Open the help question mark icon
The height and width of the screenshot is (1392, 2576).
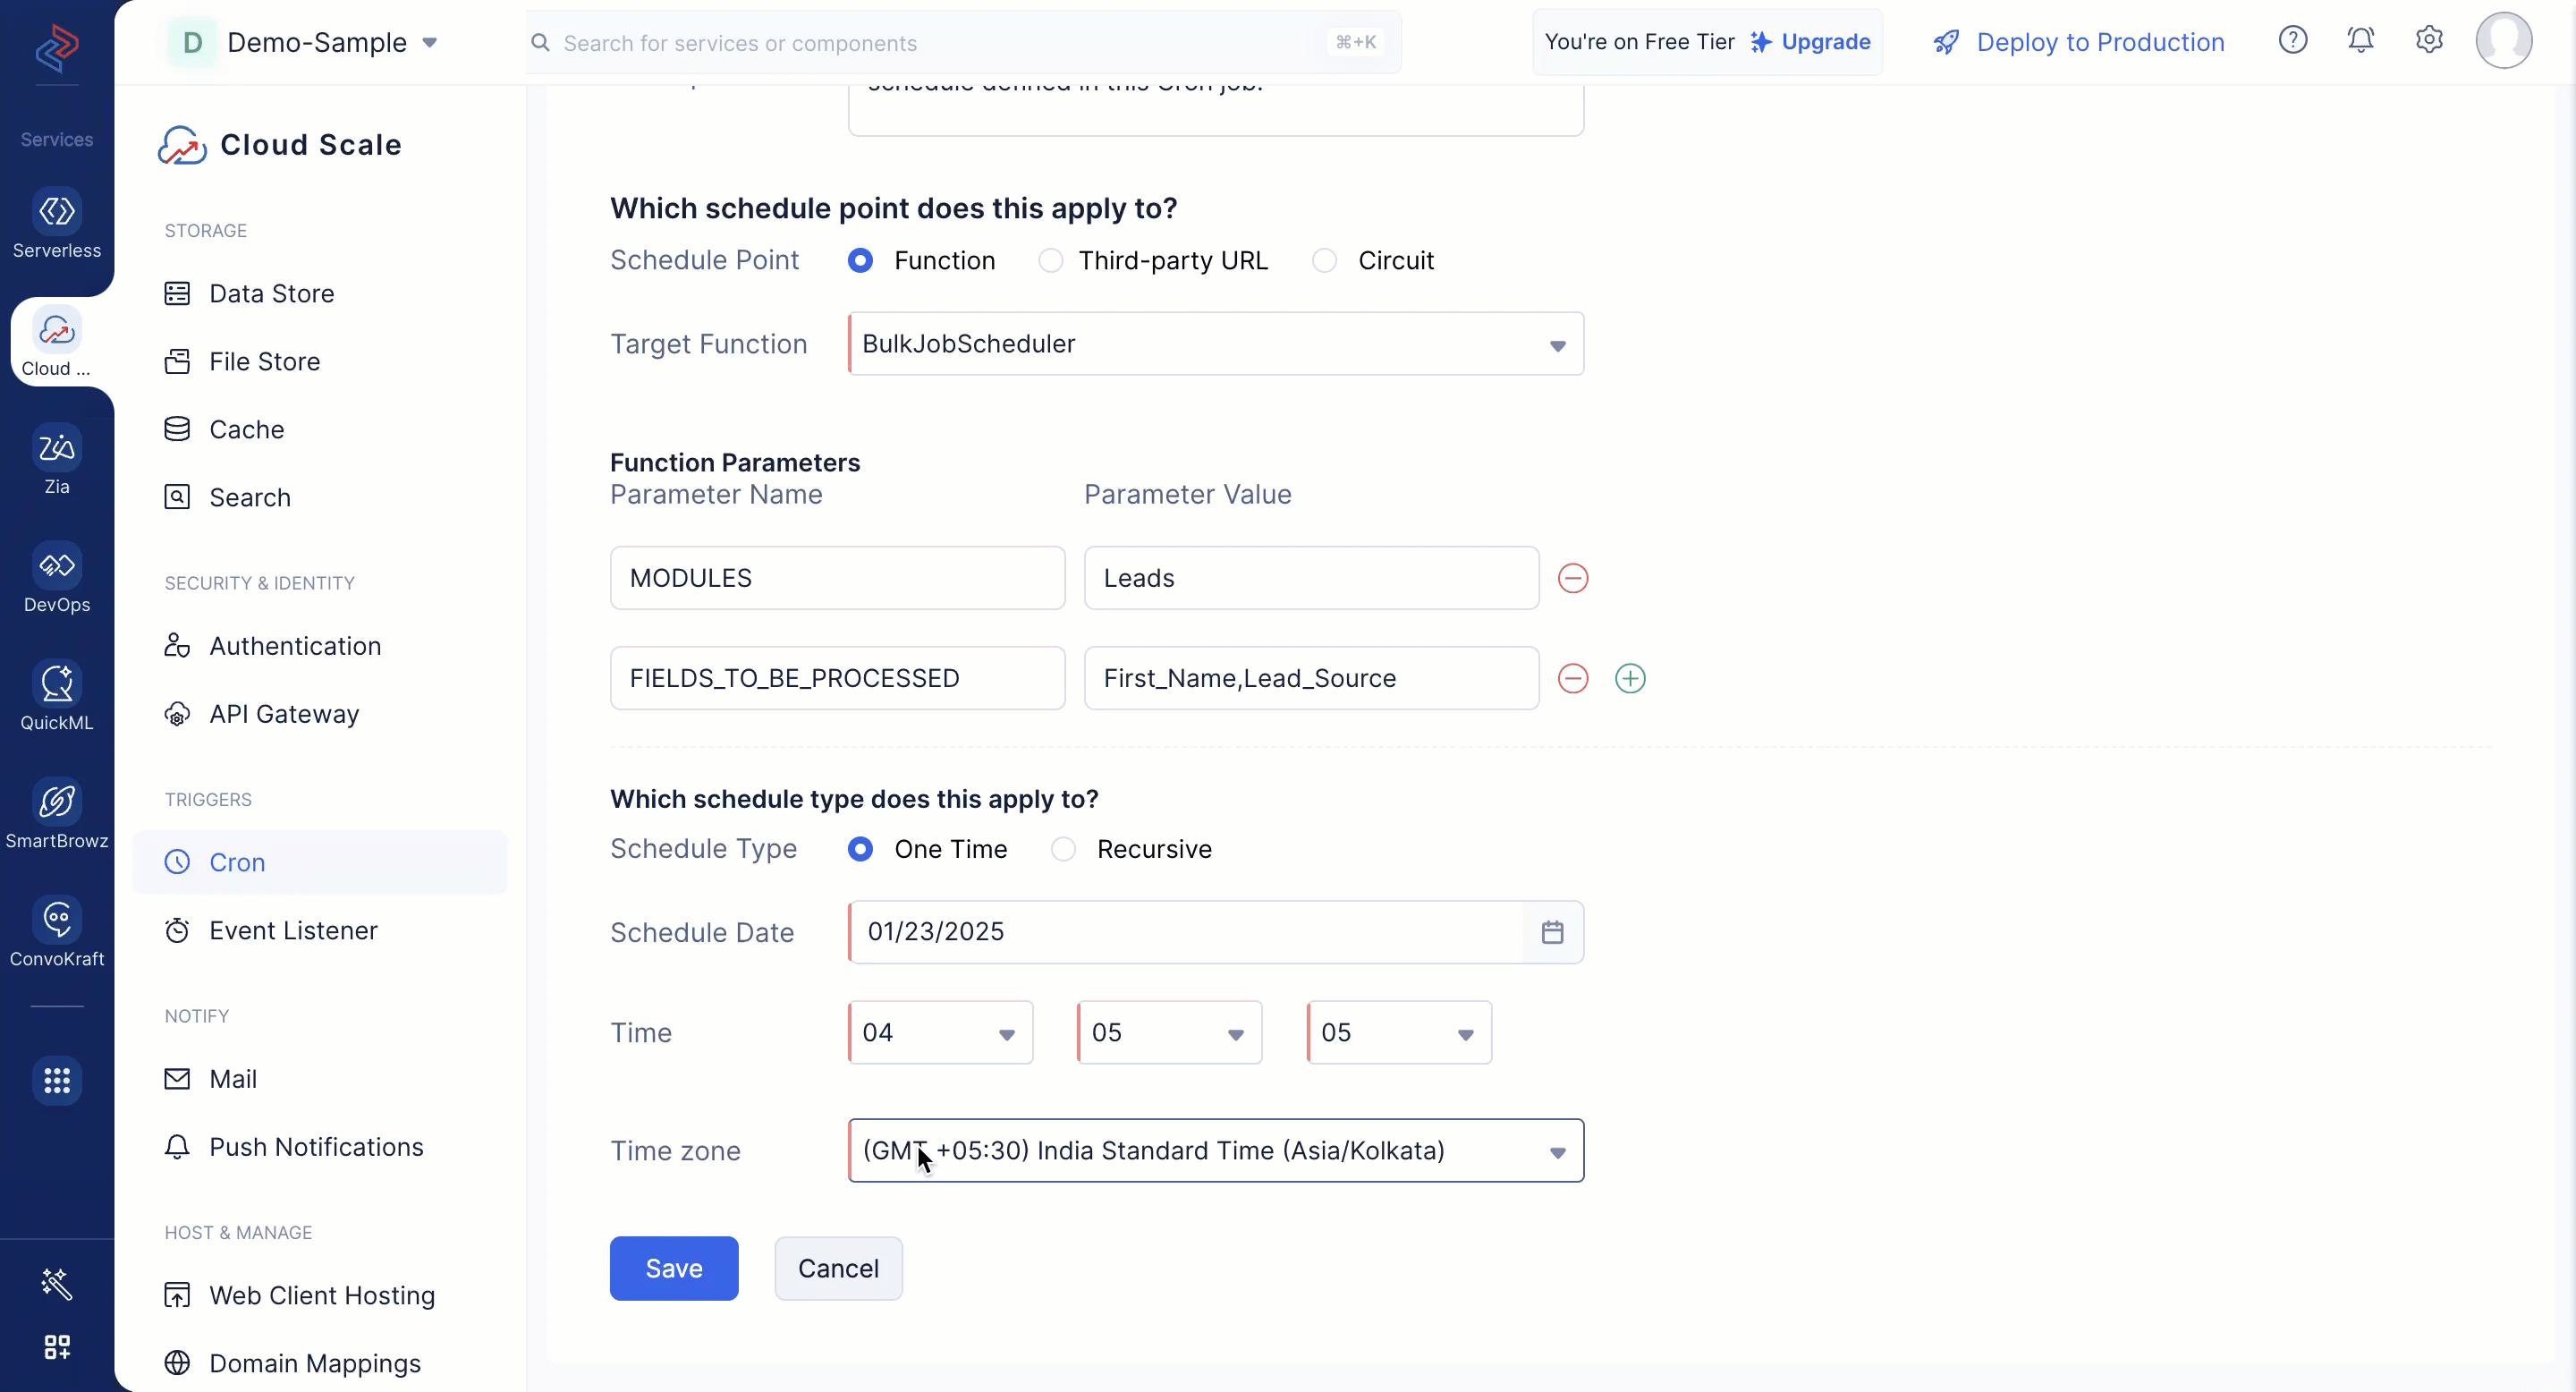[x=2292, y=41]
